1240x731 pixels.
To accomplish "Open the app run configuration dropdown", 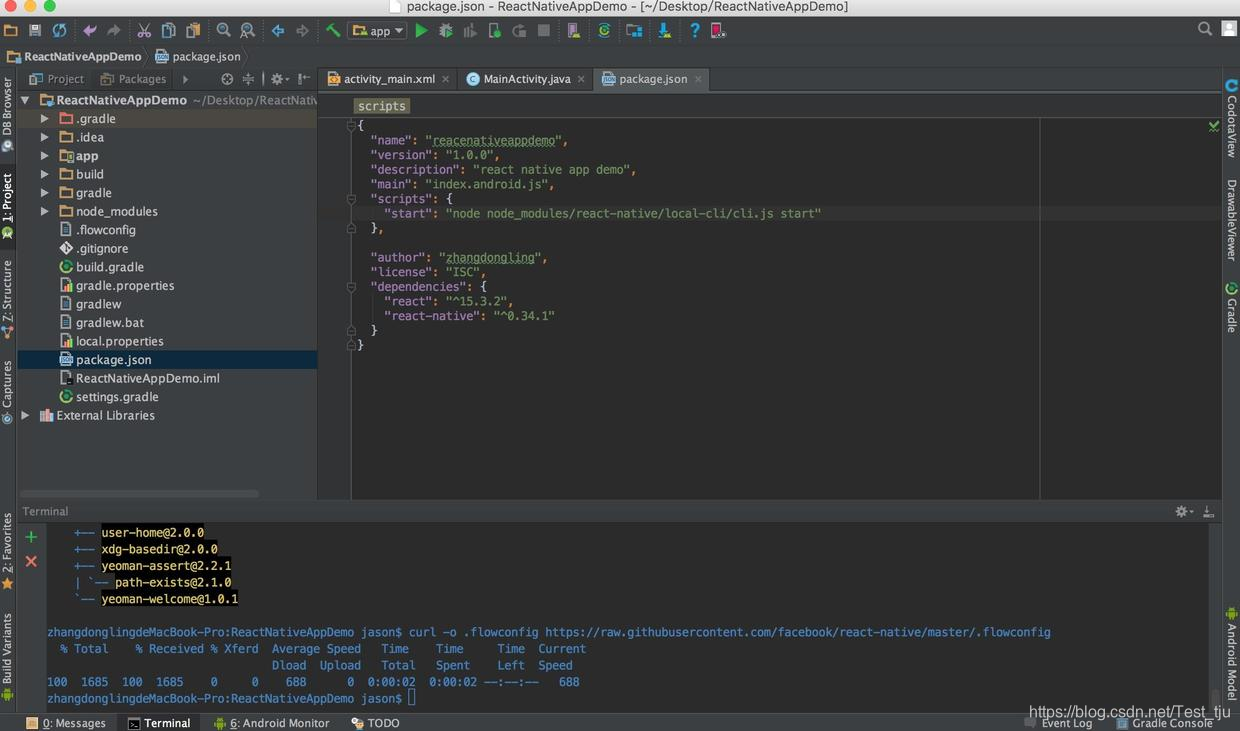I will point(377,31).
